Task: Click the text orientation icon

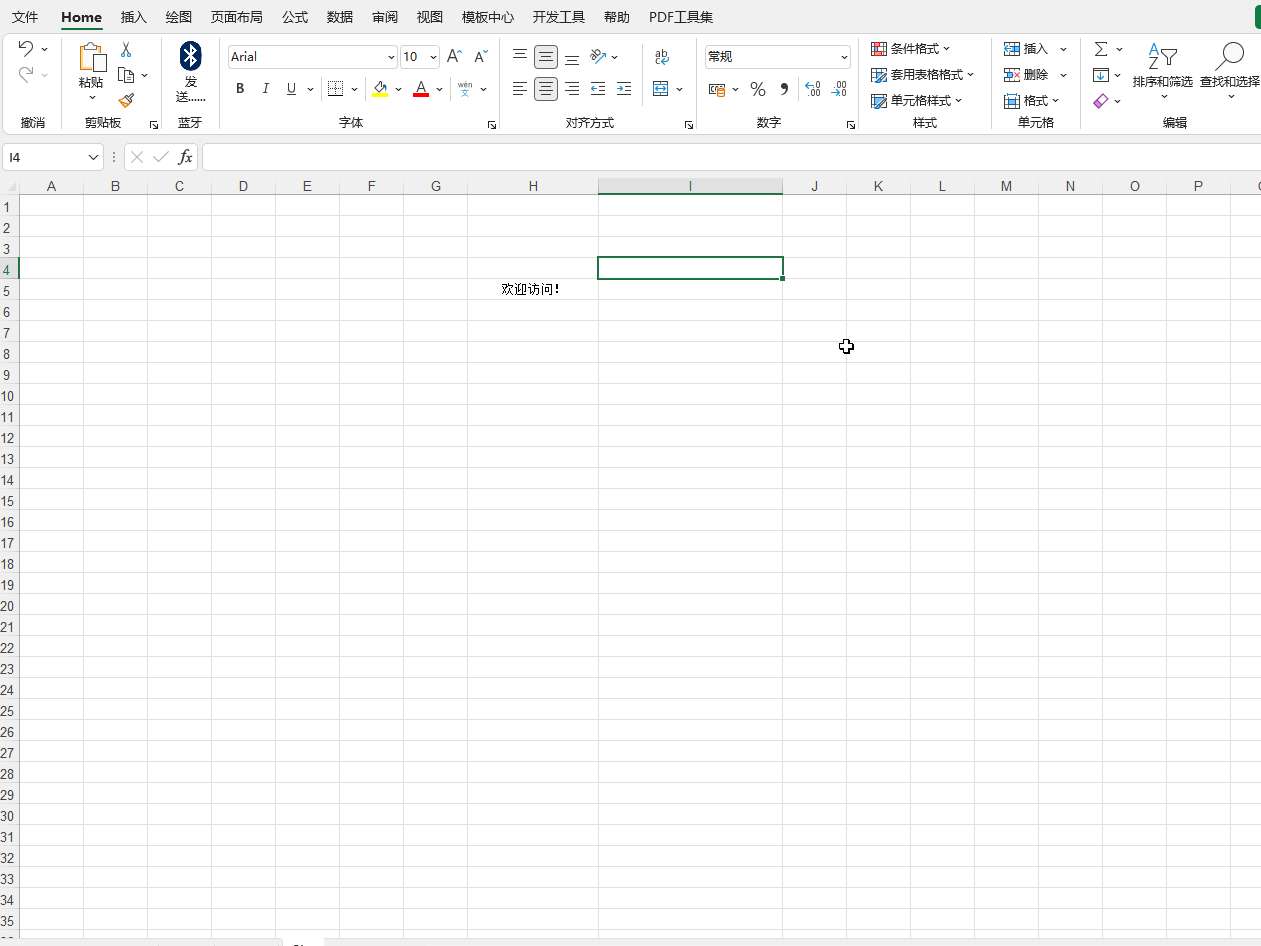Action: pos(598,57)
